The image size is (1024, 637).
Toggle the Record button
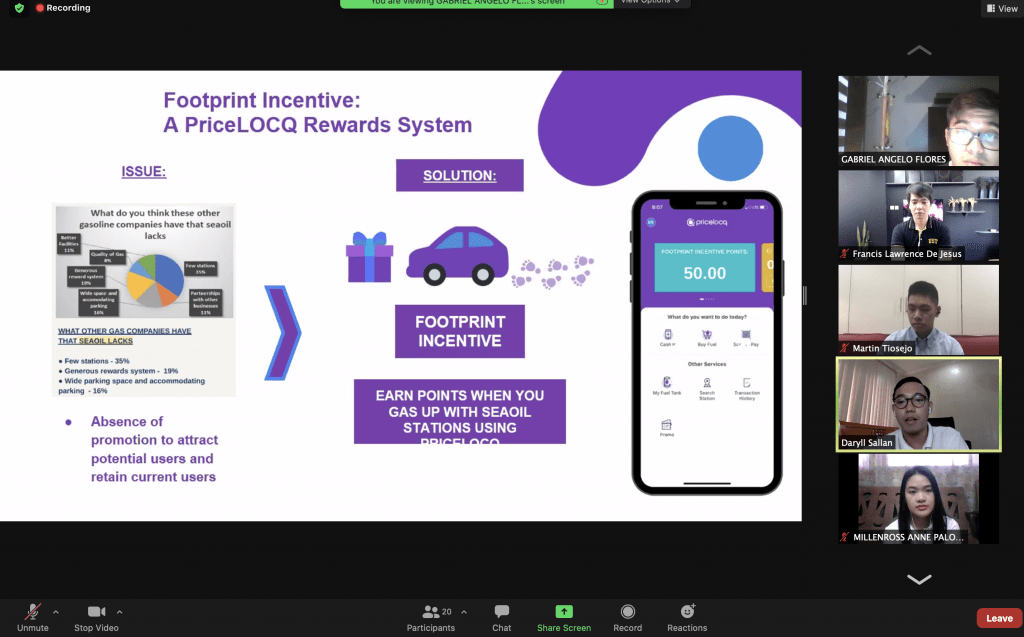[x=628, y=618]
